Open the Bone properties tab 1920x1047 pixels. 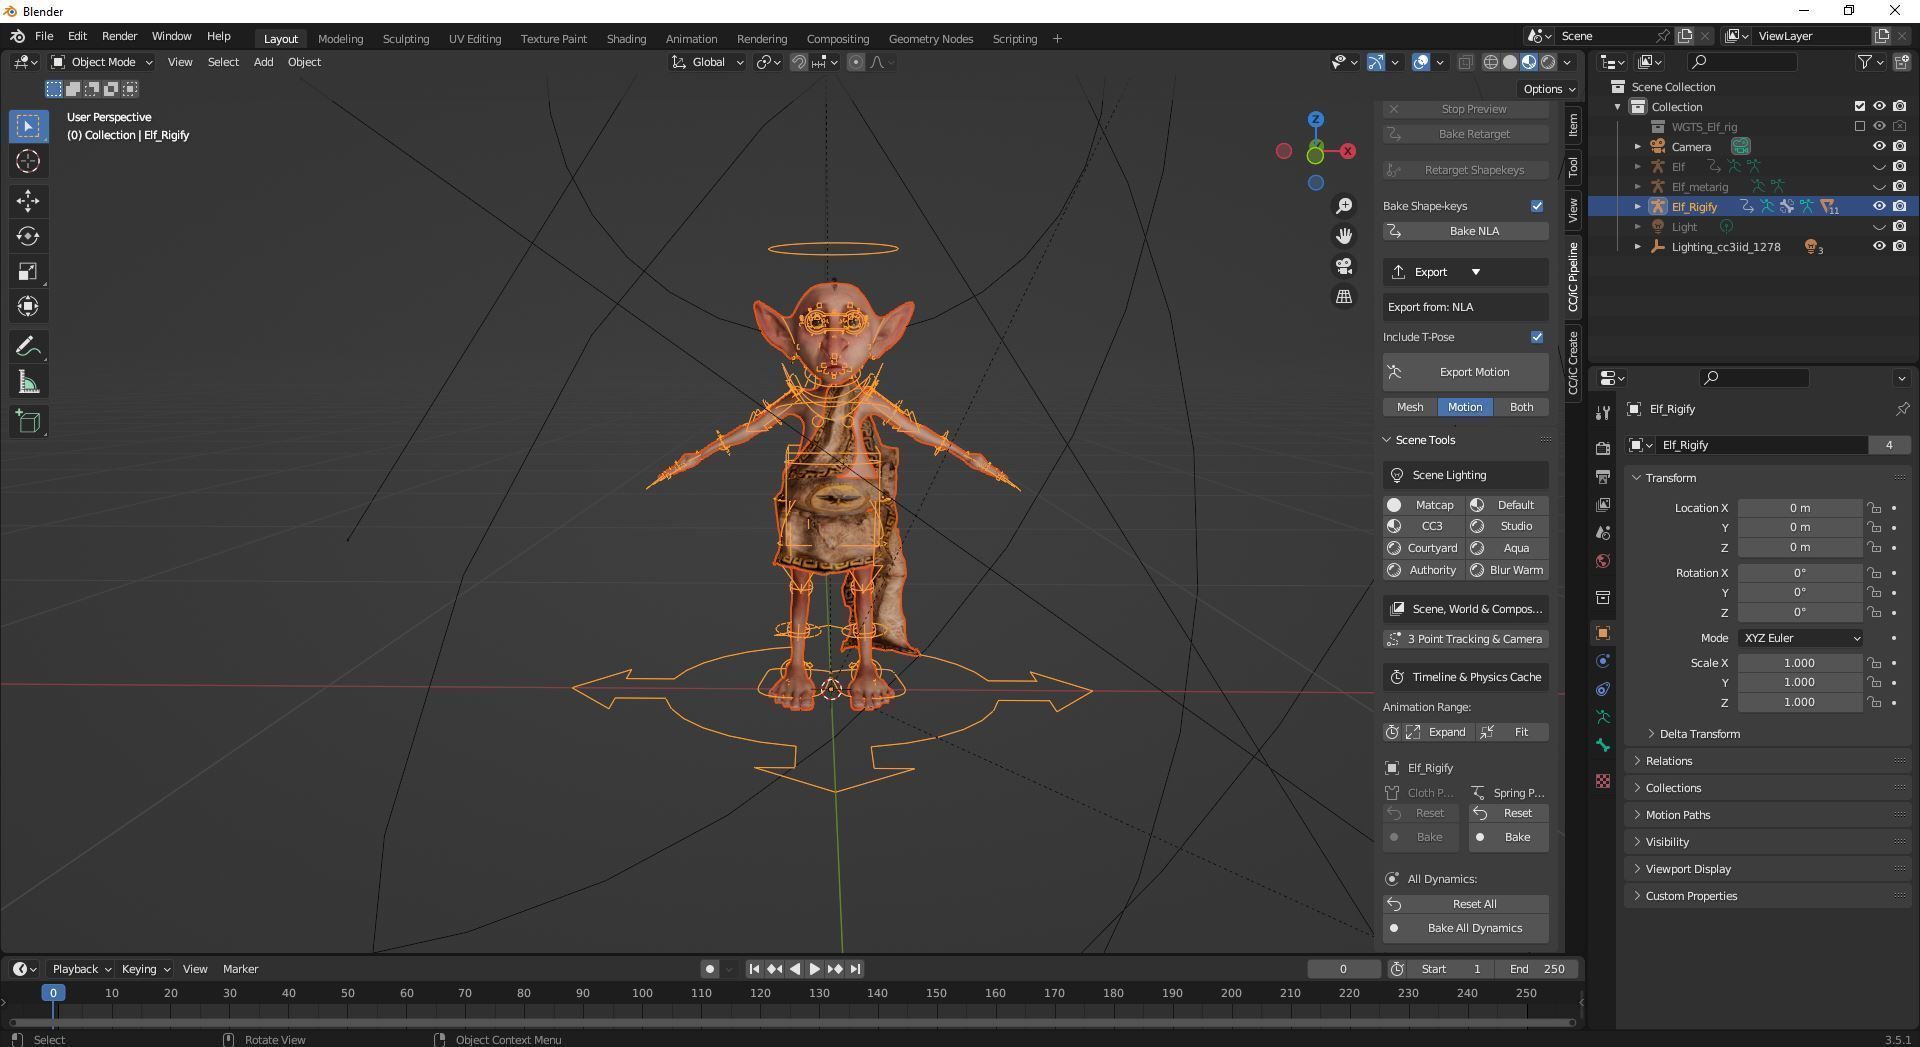point(1603,745)
